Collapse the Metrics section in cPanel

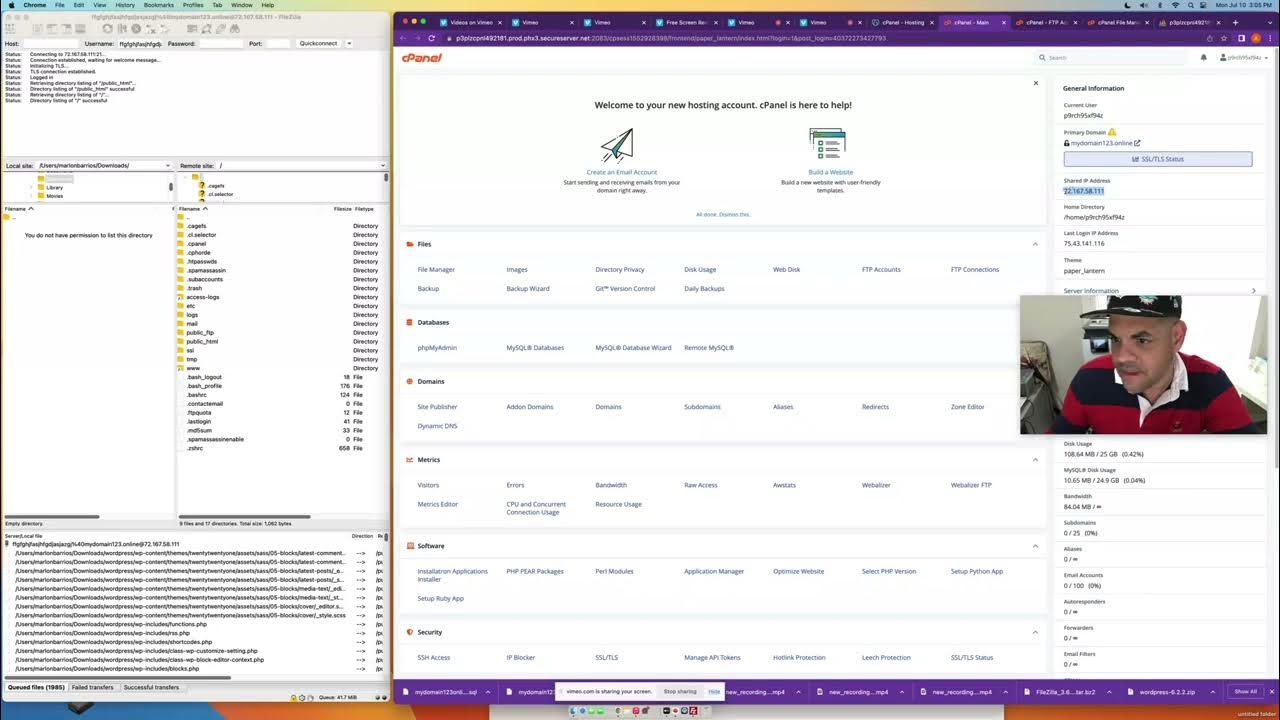click(x=1035, y=460)
